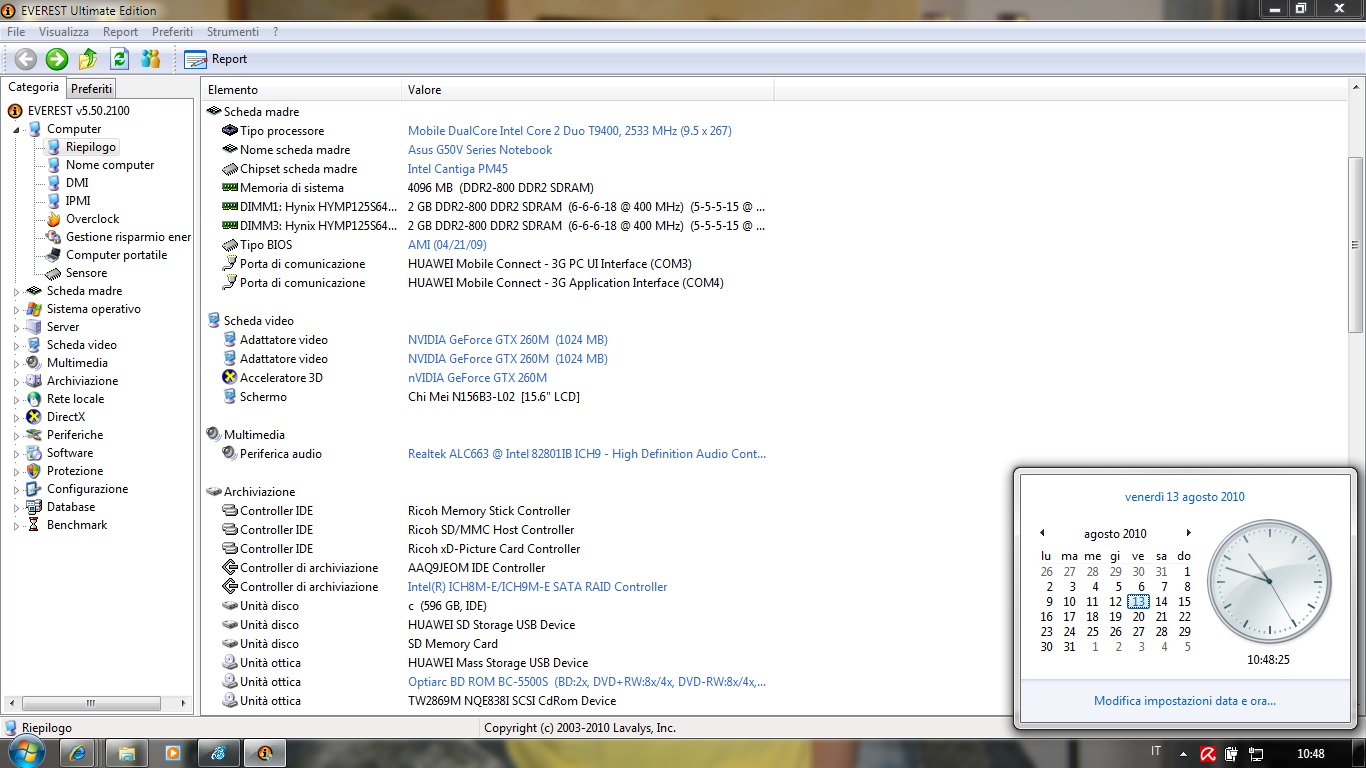Click the Periferiche tree icon
Screen dimensions: 1366x768
point(34,435)
